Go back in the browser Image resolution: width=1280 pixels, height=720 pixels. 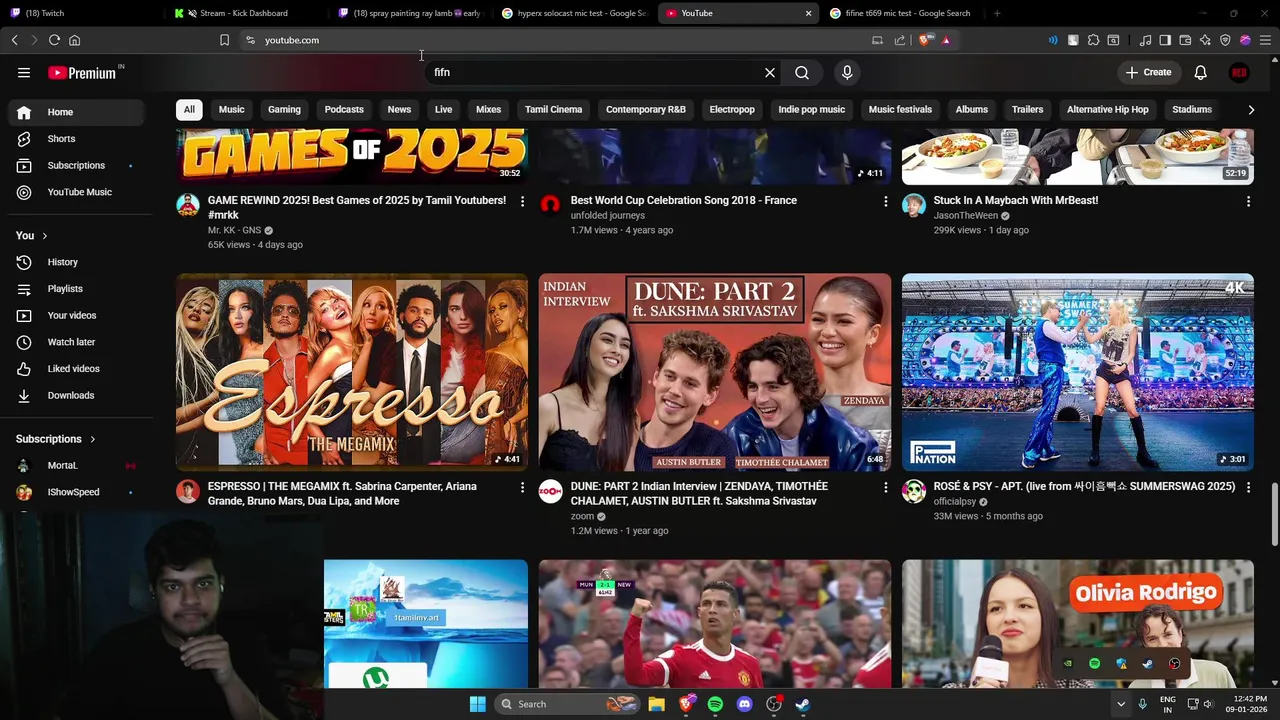[14, 40]
